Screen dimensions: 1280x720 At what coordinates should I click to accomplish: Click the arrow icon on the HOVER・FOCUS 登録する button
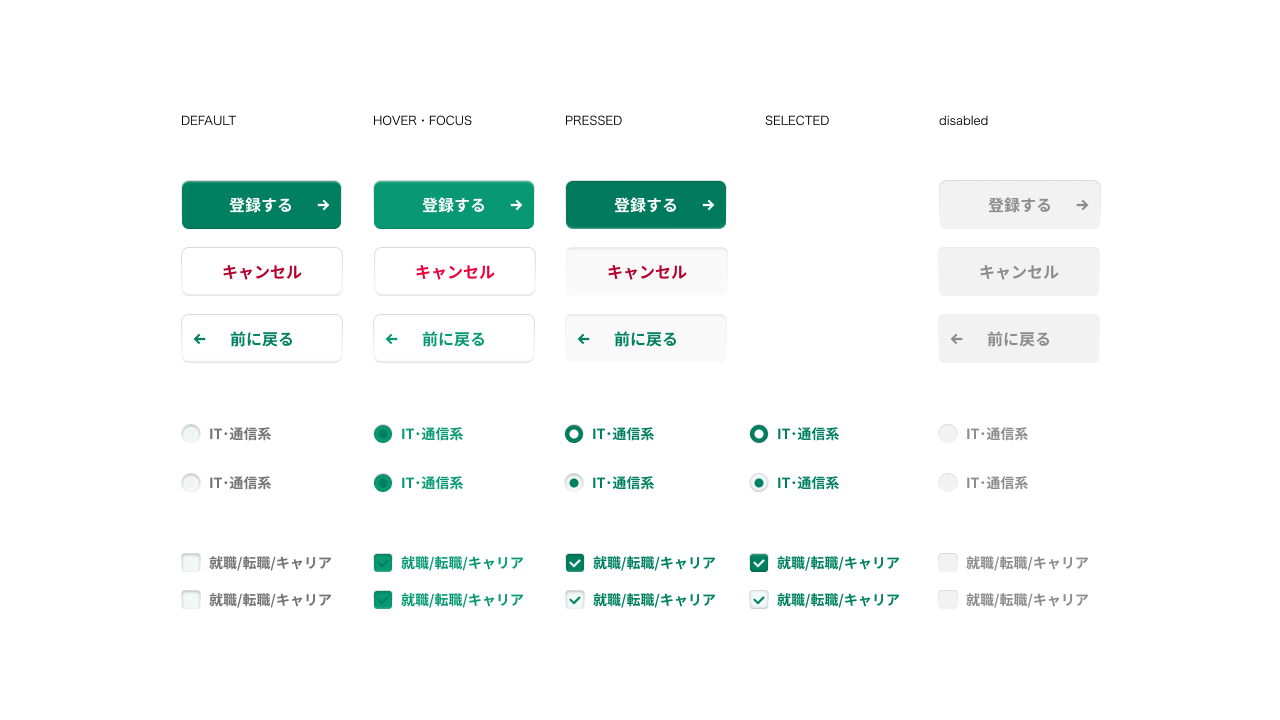(x=516, y=205)
